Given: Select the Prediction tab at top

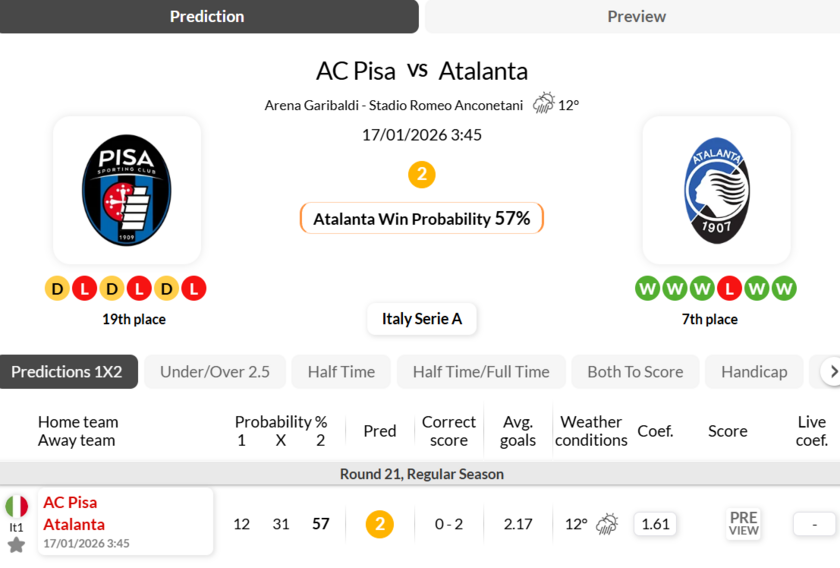Looking at the screenshot, I should pos(207,16).
